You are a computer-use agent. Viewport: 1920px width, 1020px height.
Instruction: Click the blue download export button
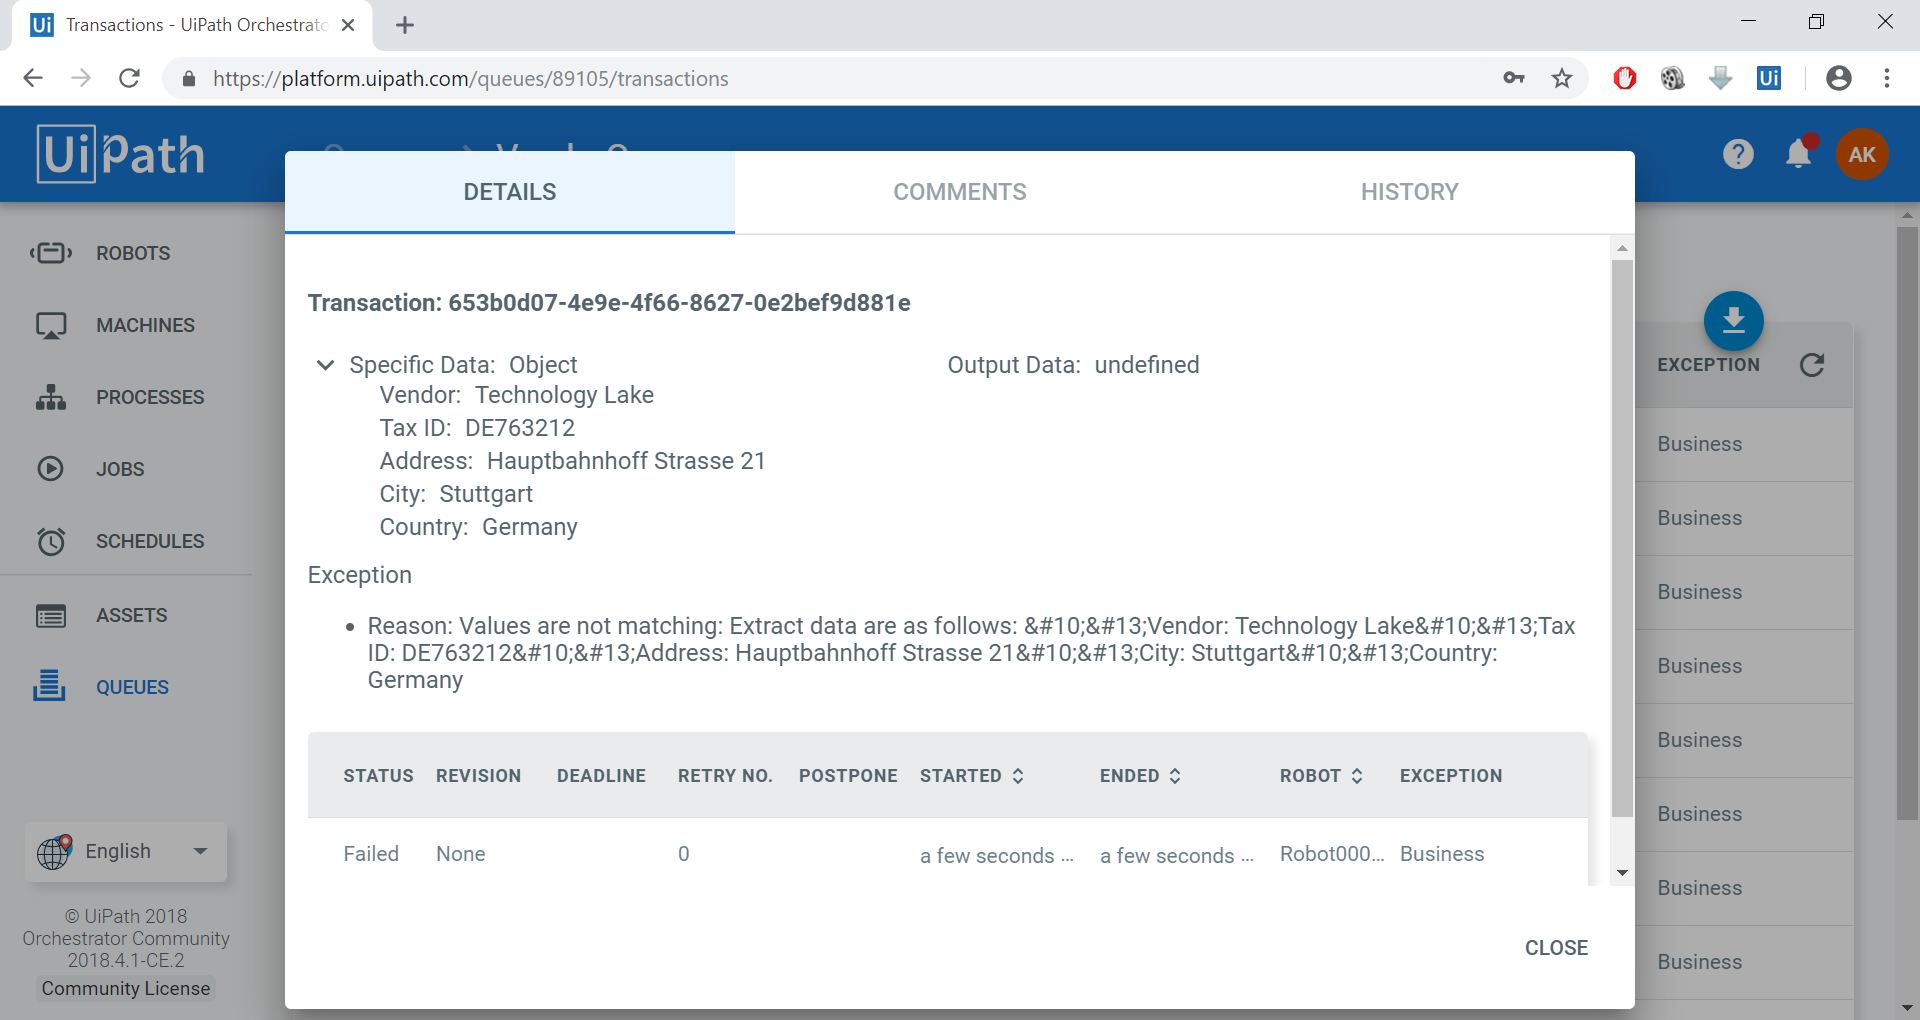(x=1734, y=321)
